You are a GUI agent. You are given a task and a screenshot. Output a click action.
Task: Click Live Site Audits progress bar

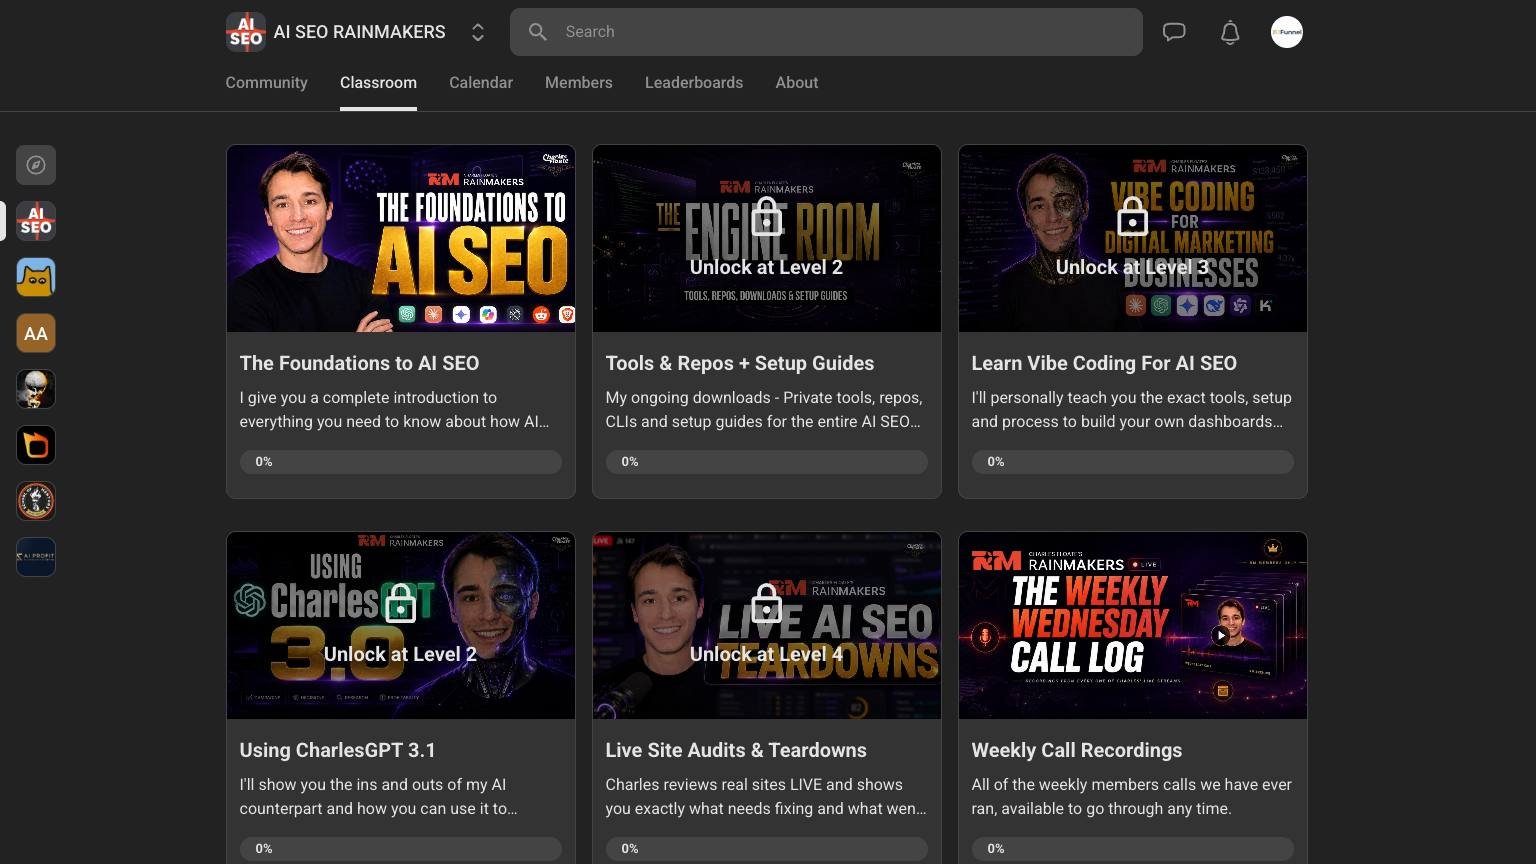(x=767, y=849)
